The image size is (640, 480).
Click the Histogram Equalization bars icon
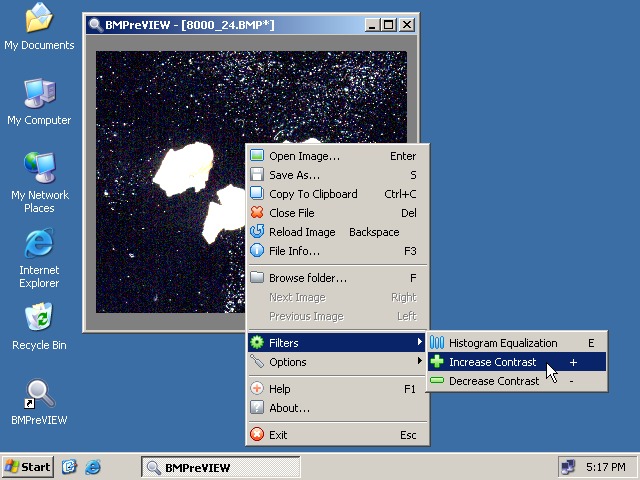tap(437, 343)
